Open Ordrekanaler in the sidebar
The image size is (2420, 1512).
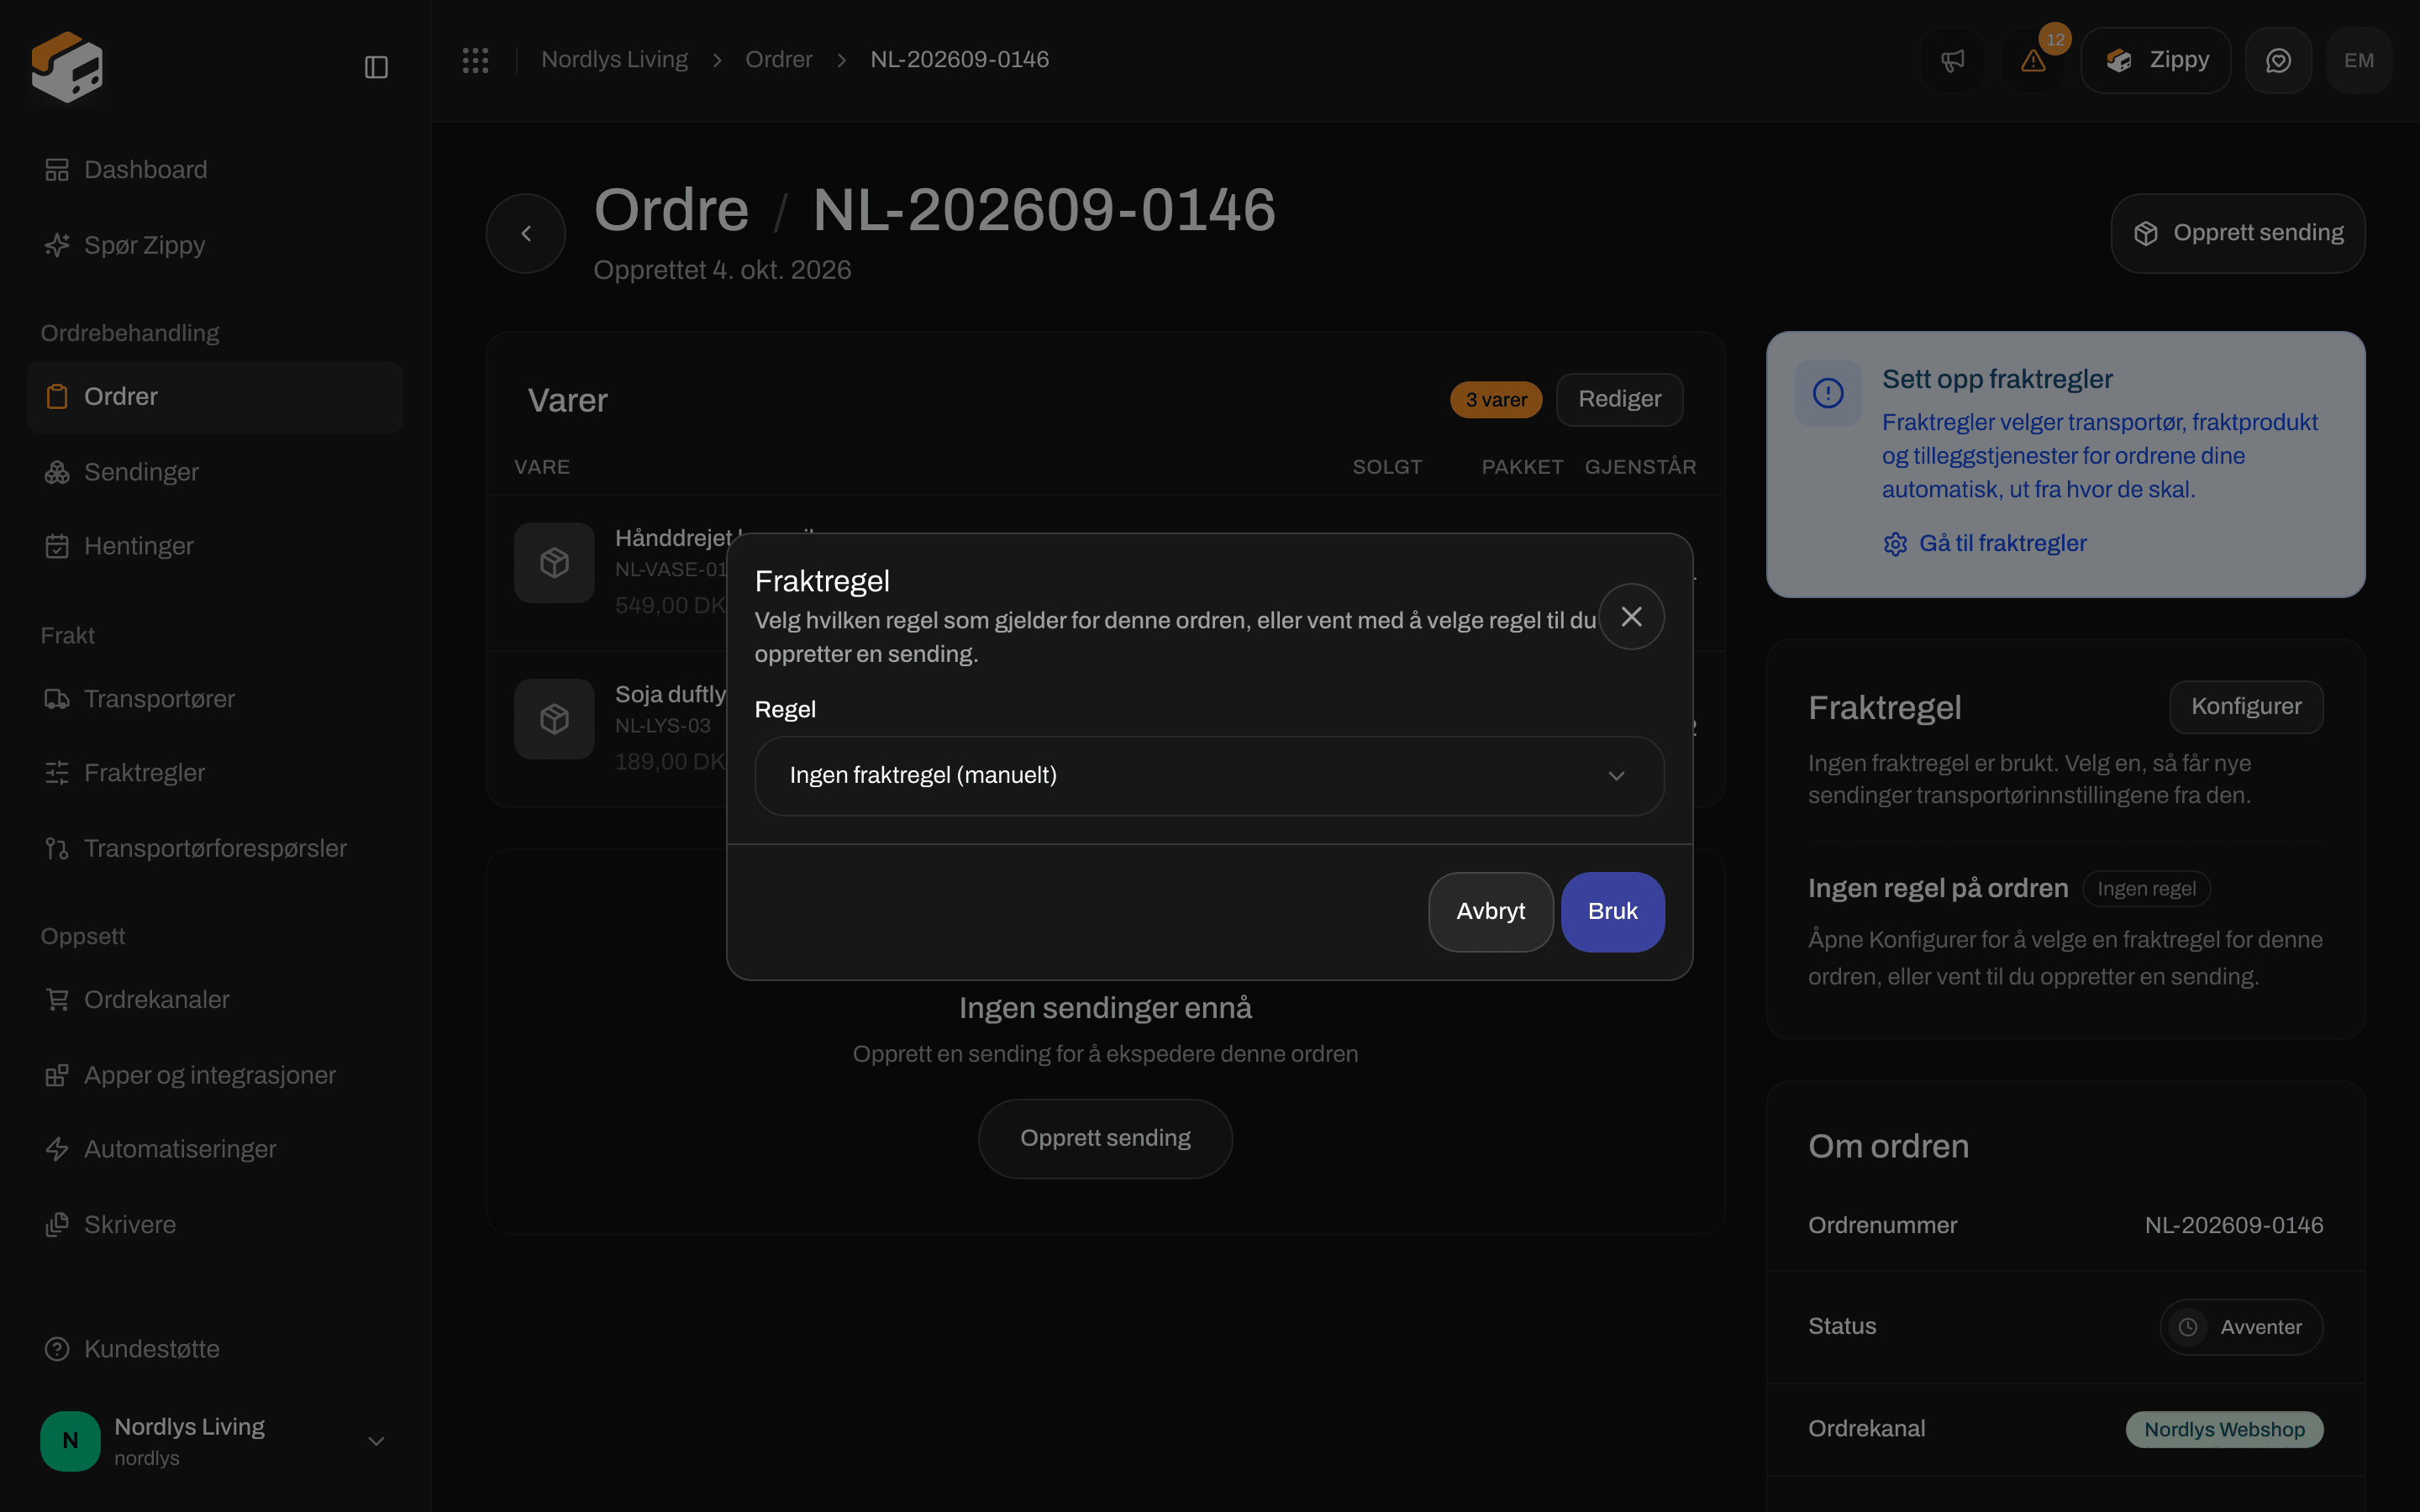click(215, 999)
